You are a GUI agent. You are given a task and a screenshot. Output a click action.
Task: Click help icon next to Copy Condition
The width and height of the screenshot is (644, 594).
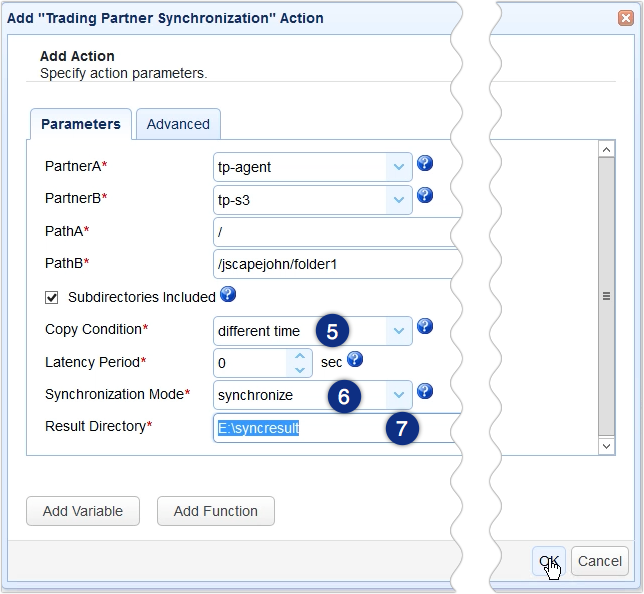424,327
